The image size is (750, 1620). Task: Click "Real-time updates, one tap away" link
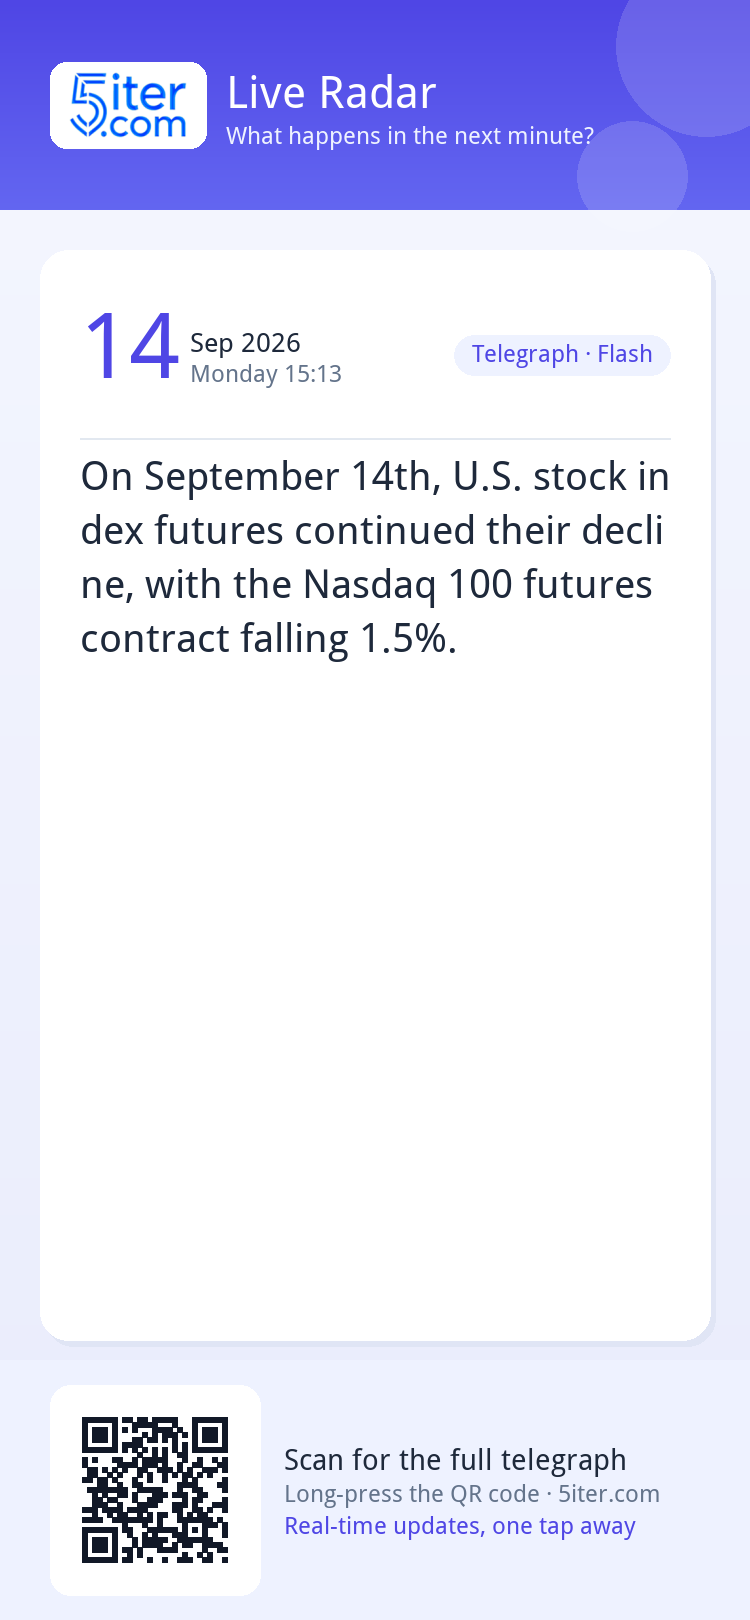pyautogui.click(x=460, y=1526)
